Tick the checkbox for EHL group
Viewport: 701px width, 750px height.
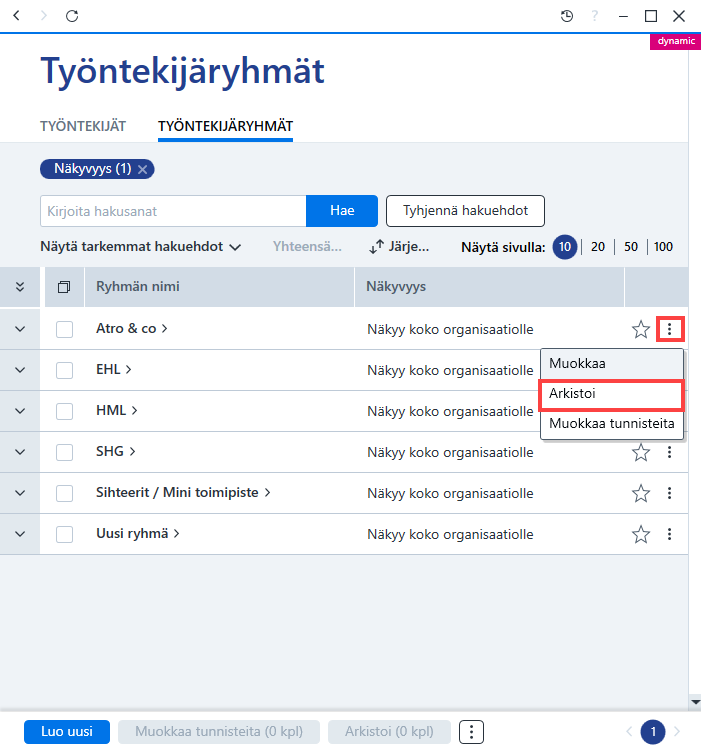(65, 370)
